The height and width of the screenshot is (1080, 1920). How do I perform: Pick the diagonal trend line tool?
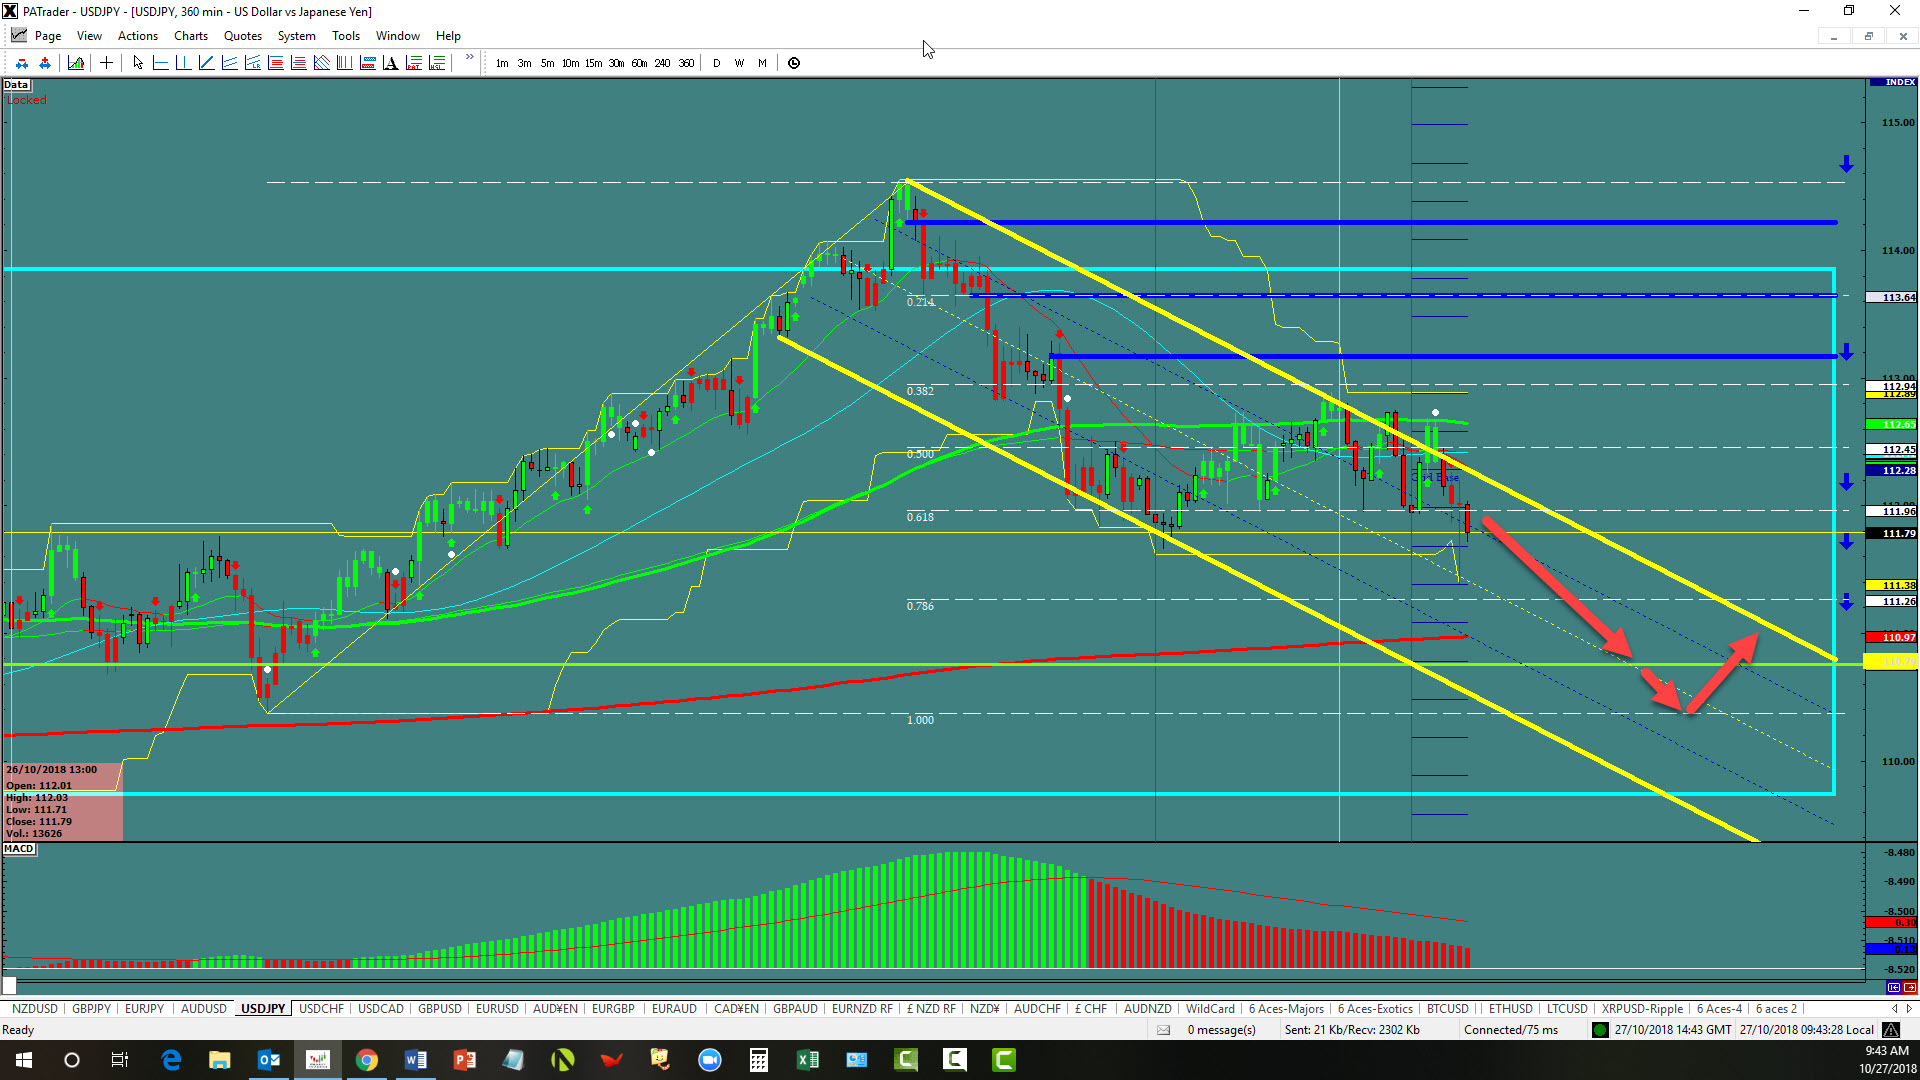[206, 63]
